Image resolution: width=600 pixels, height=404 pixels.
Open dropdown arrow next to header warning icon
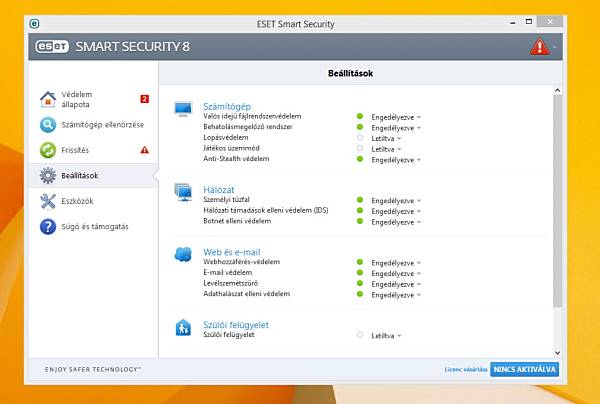[x=554, y=47]
